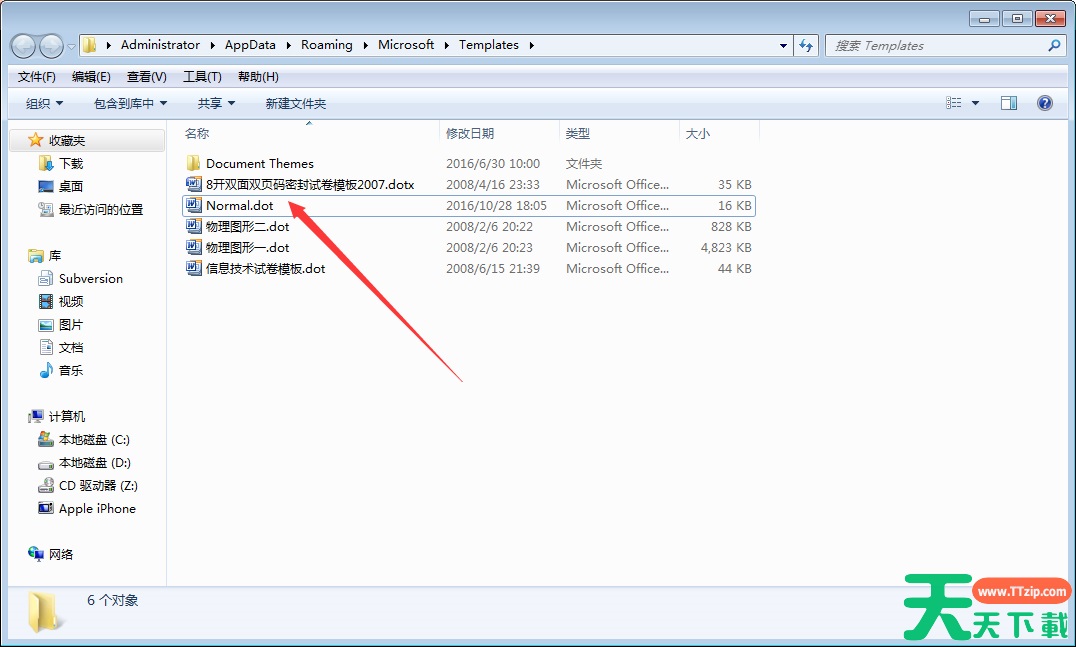Select the 信息技术试卷模板.dot file icon
The height and width of the screenshot is (647, 1076).
[x=194, y=268]
